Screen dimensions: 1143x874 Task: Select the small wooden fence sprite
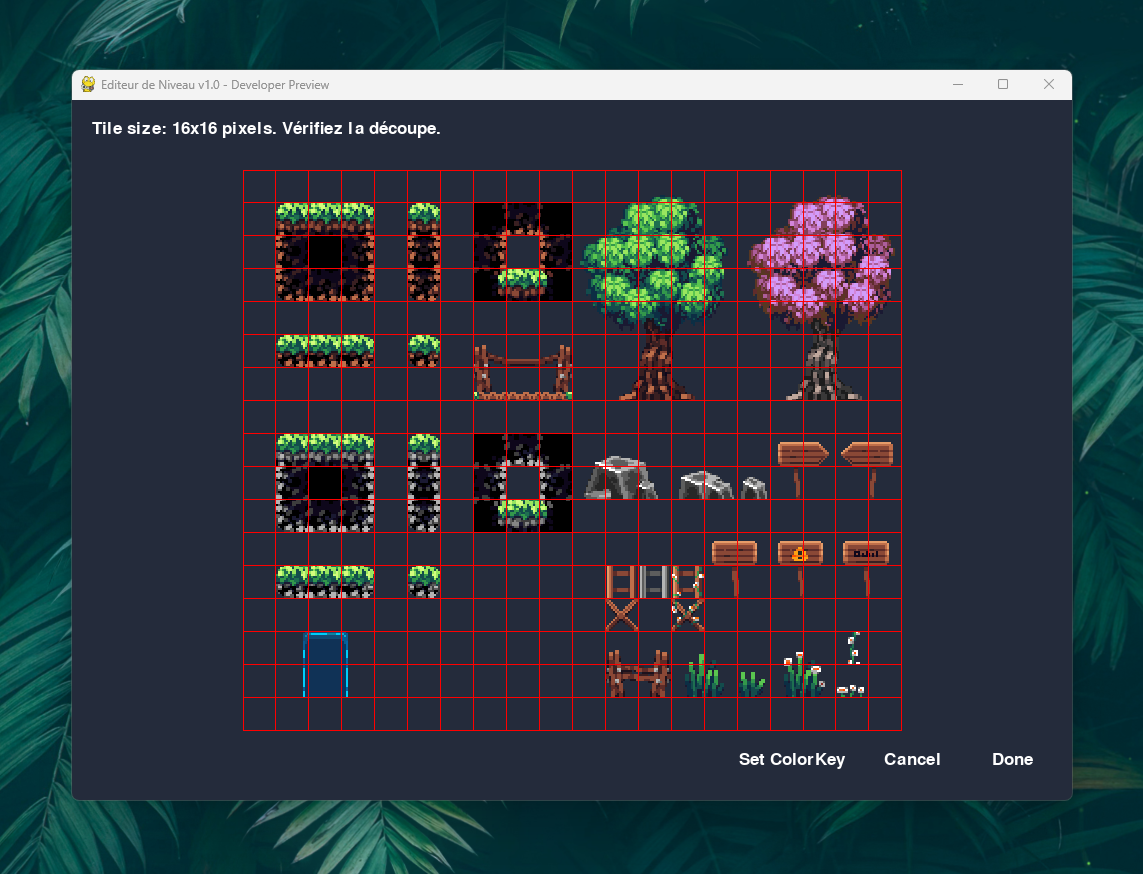[639, 674]
